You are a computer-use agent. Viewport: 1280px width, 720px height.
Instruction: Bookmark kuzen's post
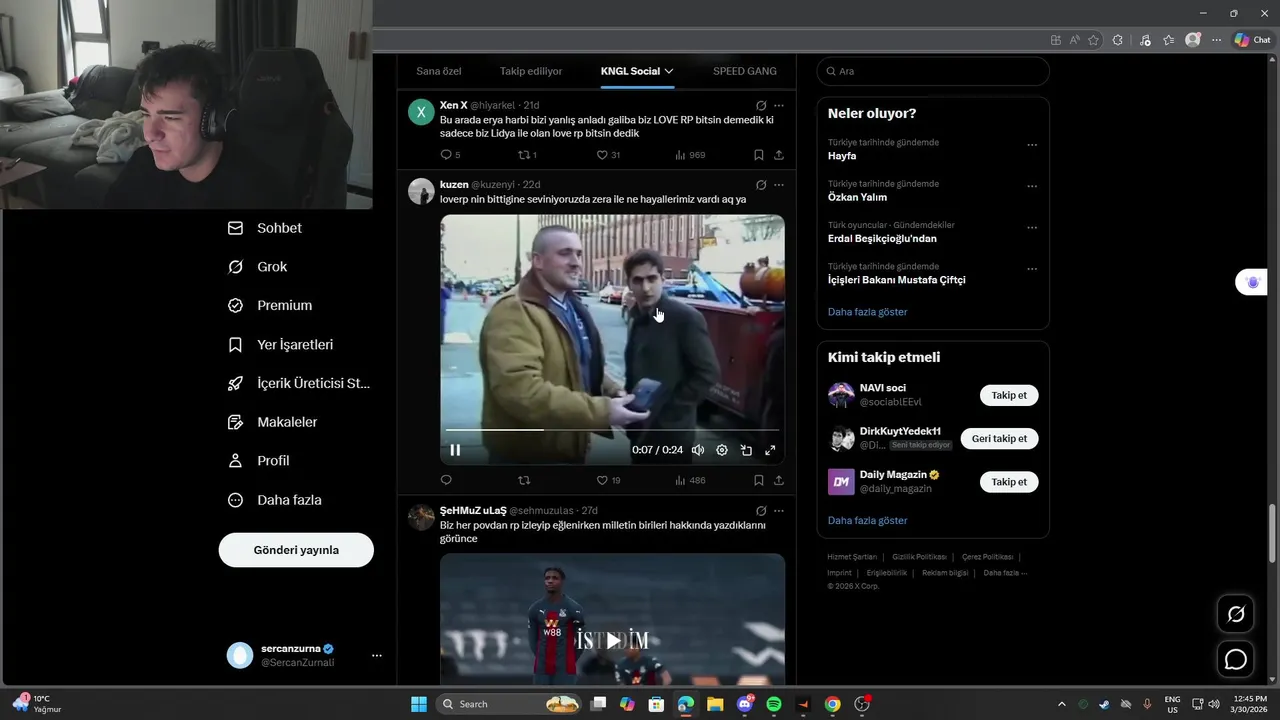point(759,480)
